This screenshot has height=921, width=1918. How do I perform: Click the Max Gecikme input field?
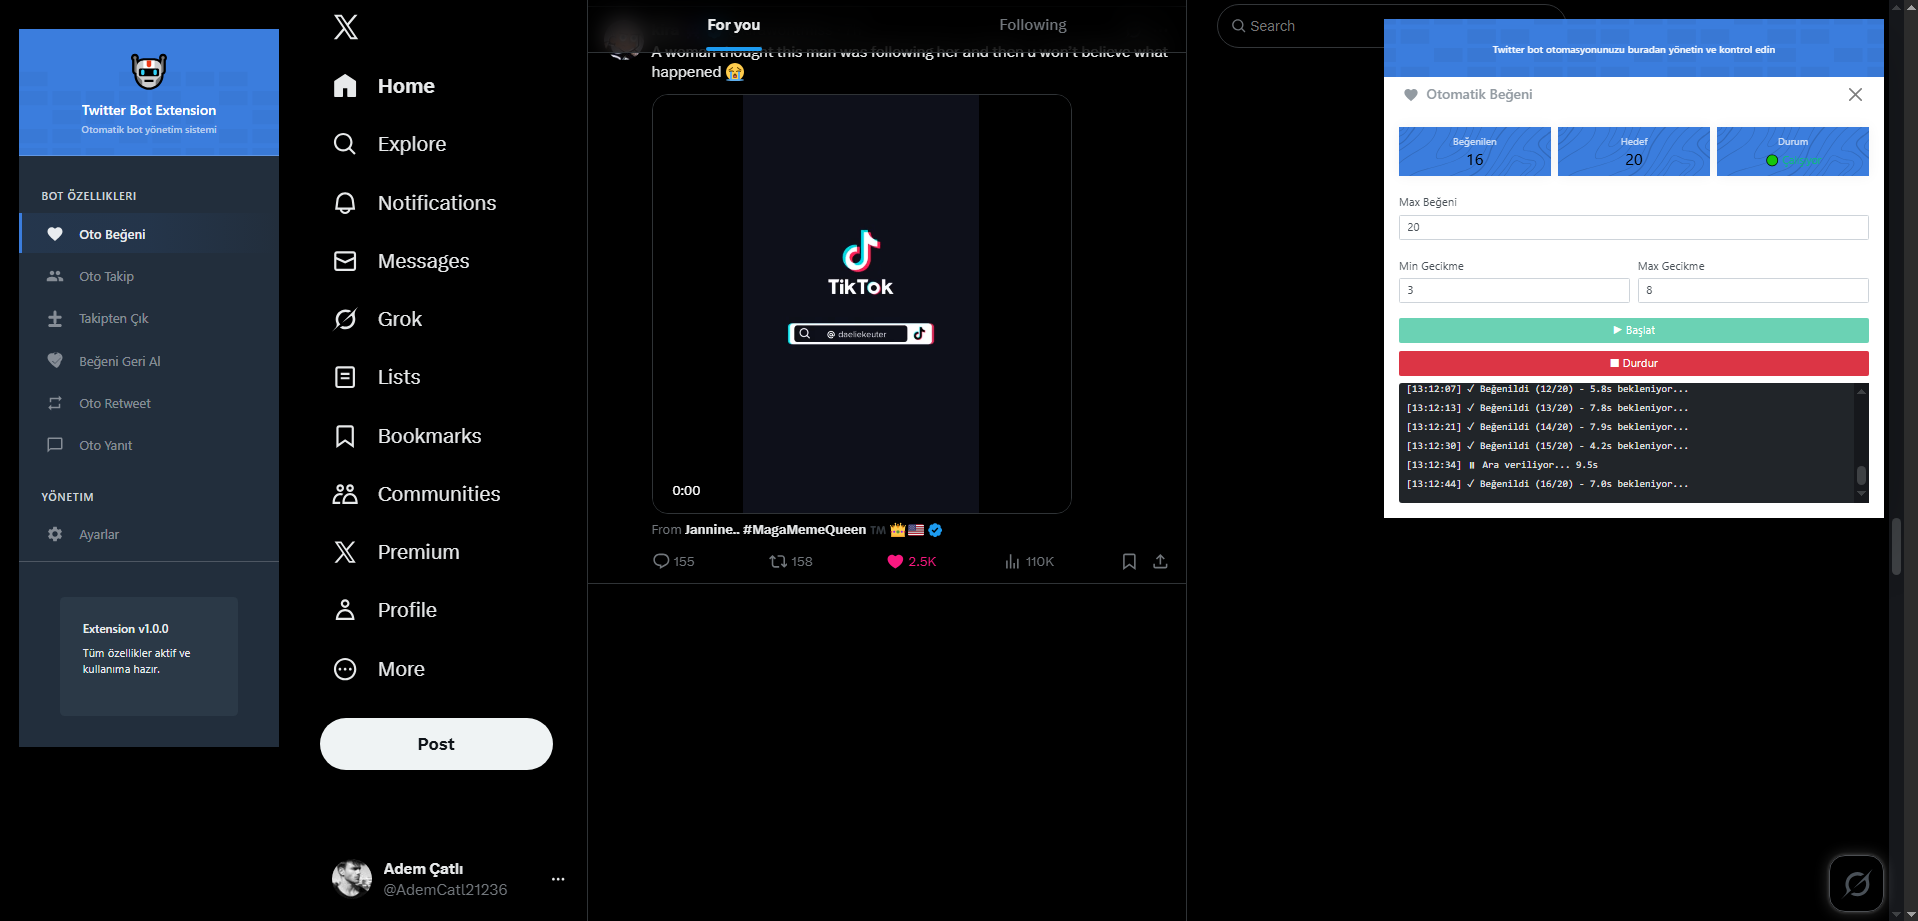click(1753, 290)
